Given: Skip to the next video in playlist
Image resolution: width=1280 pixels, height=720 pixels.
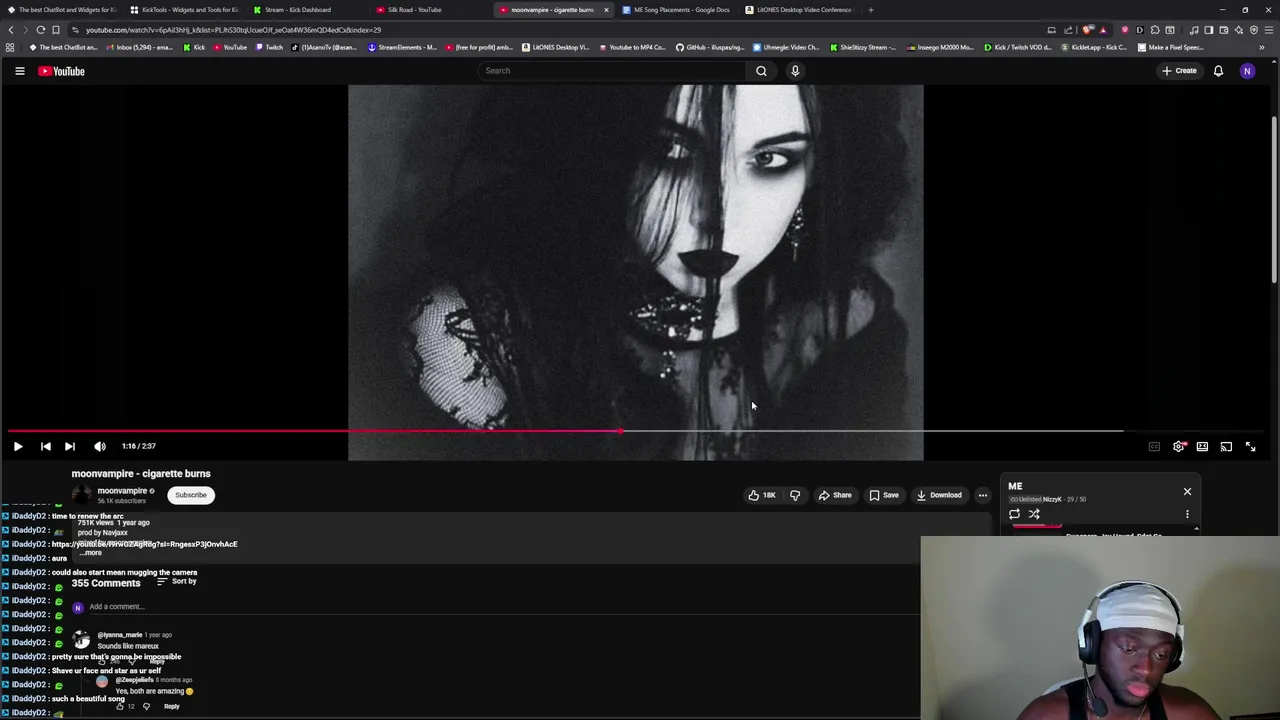Looking at the screenshot, I should point(70,446).
